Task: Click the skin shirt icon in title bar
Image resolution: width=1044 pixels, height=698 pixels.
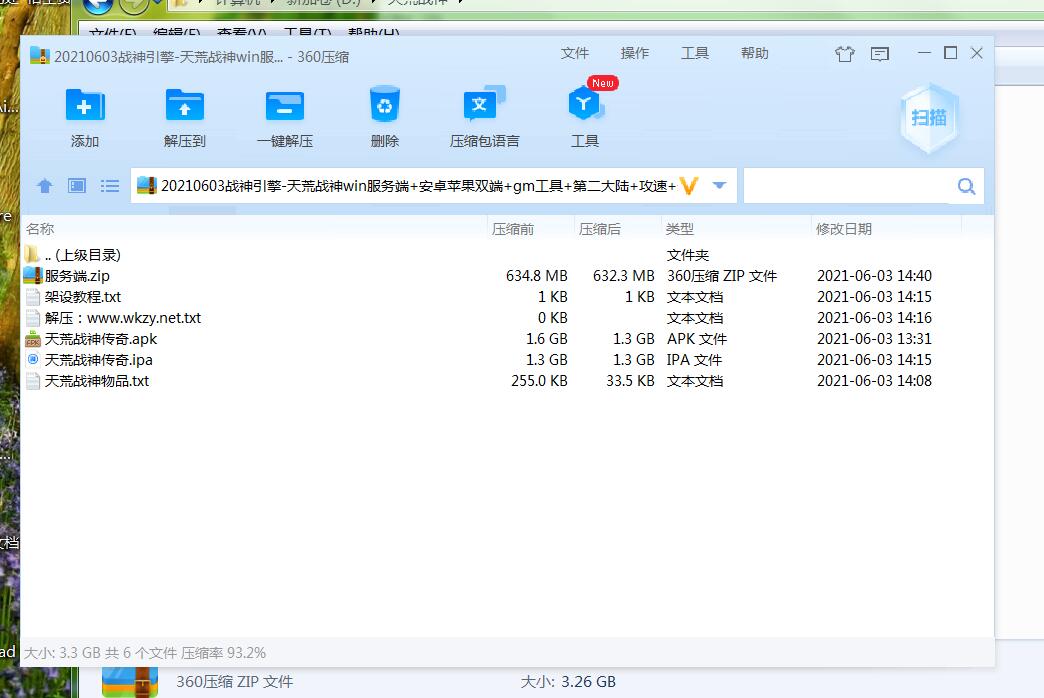Action: pos(844,54)
